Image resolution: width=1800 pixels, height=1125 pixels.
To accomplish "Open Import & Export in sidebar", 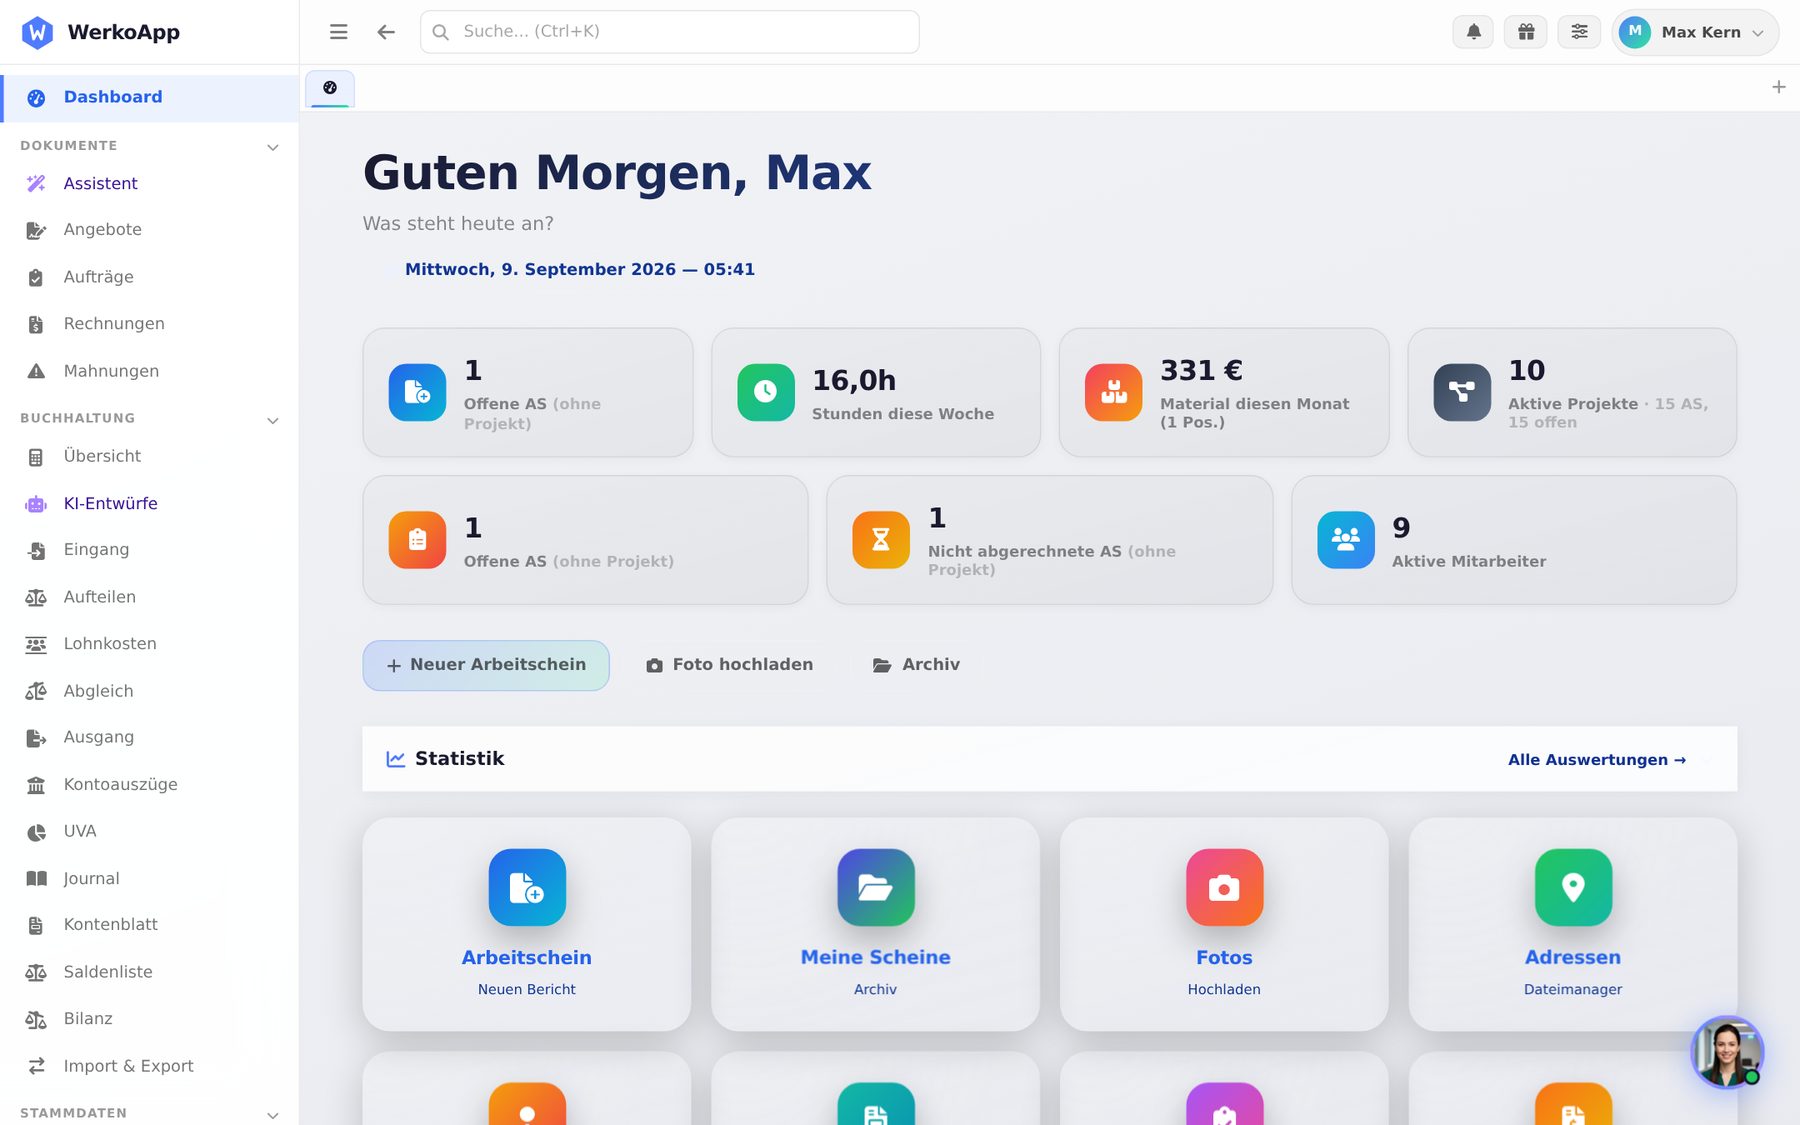I will point(150,1066).
